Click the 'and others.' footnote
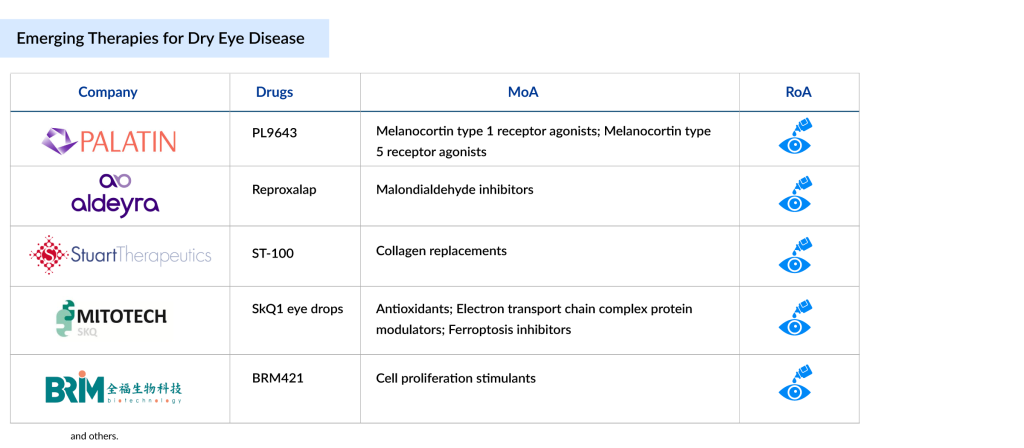This screenshot has width=1024, height=448. (x=94, y=436)
